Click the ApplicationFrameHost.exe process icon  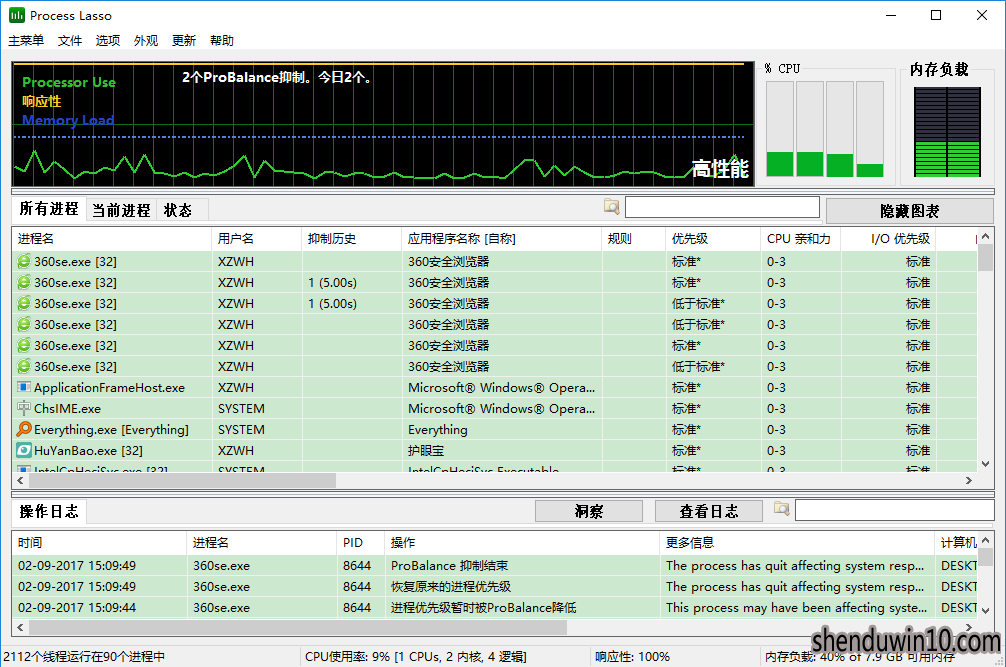point(24,387)
